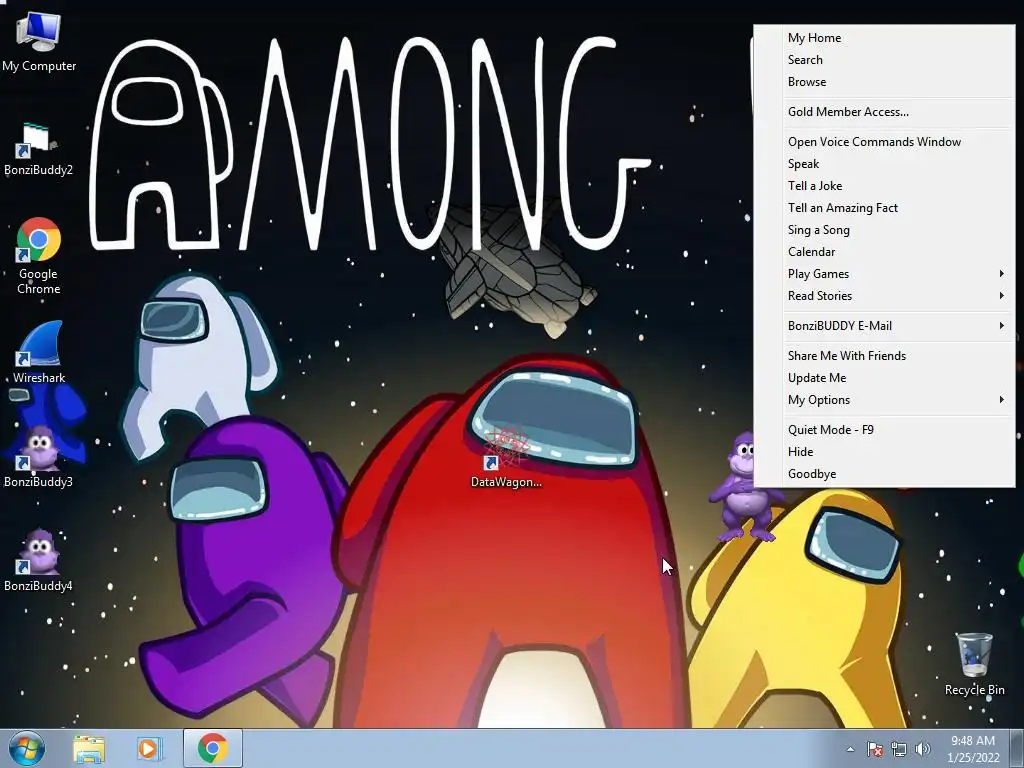
Task: Switch to Chrome on the taskbar
Action: point(213,748)
